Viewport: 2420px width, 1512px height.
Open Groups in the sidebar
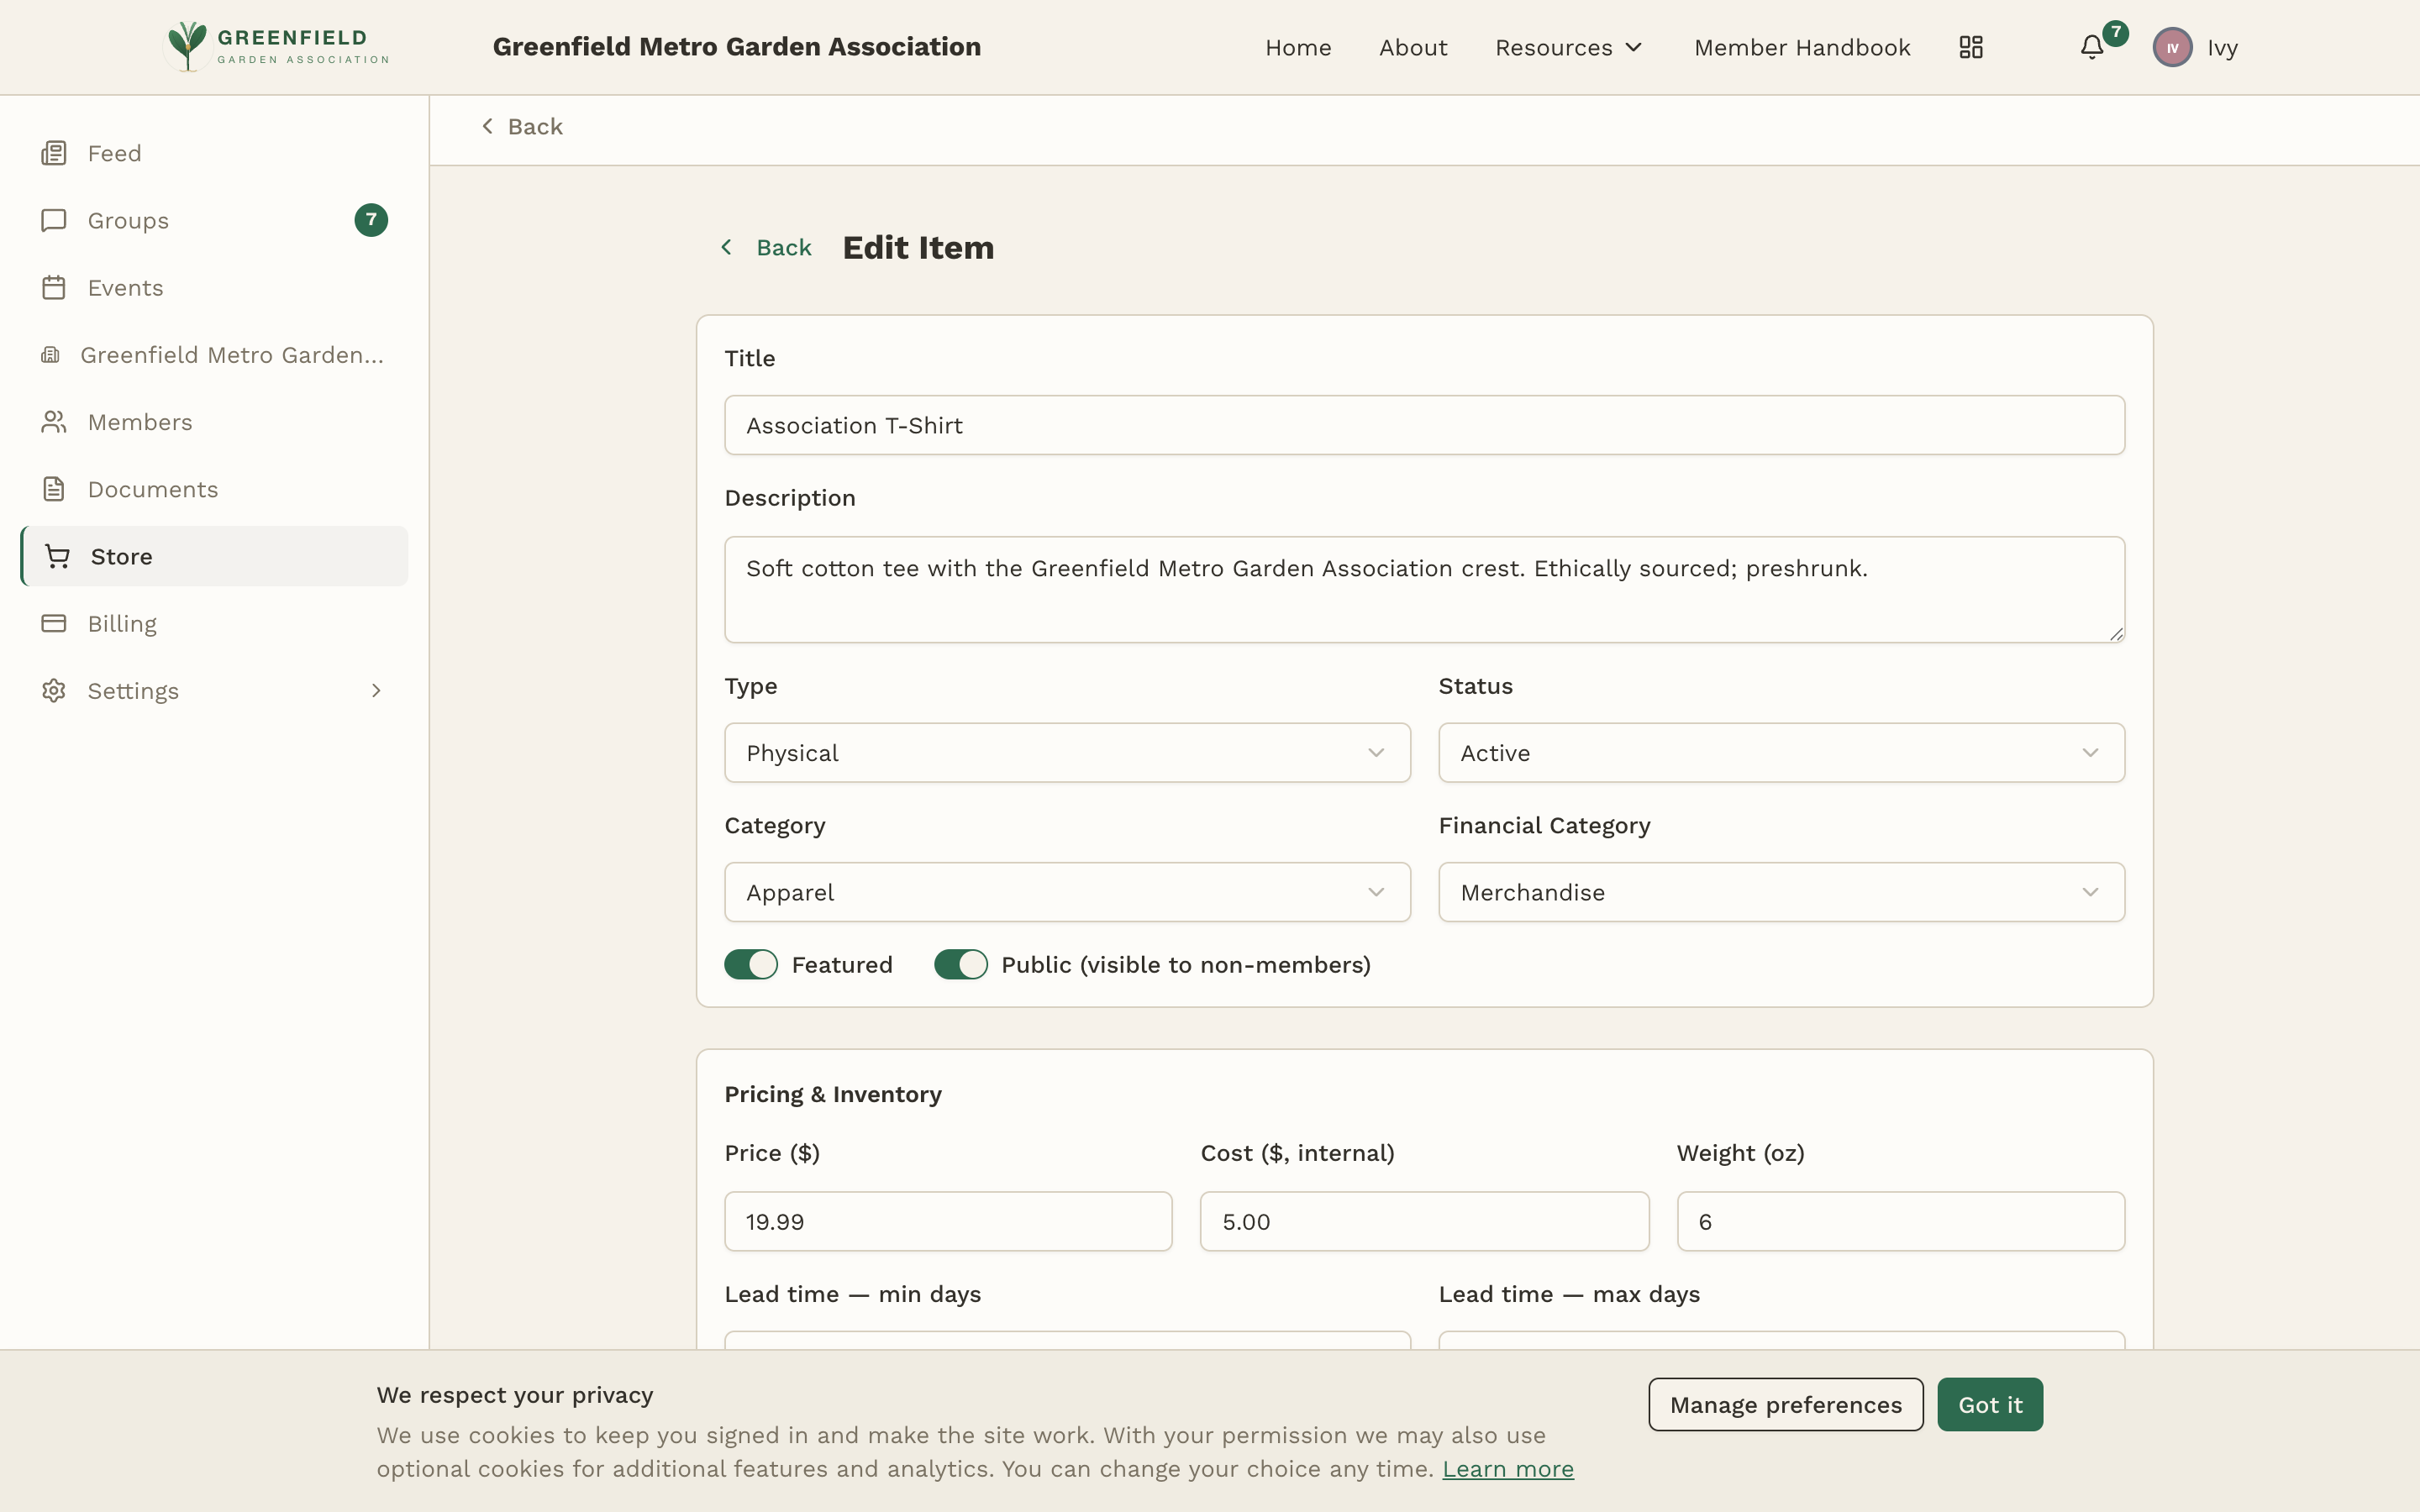pyautogui.click(x=214, y=220)
